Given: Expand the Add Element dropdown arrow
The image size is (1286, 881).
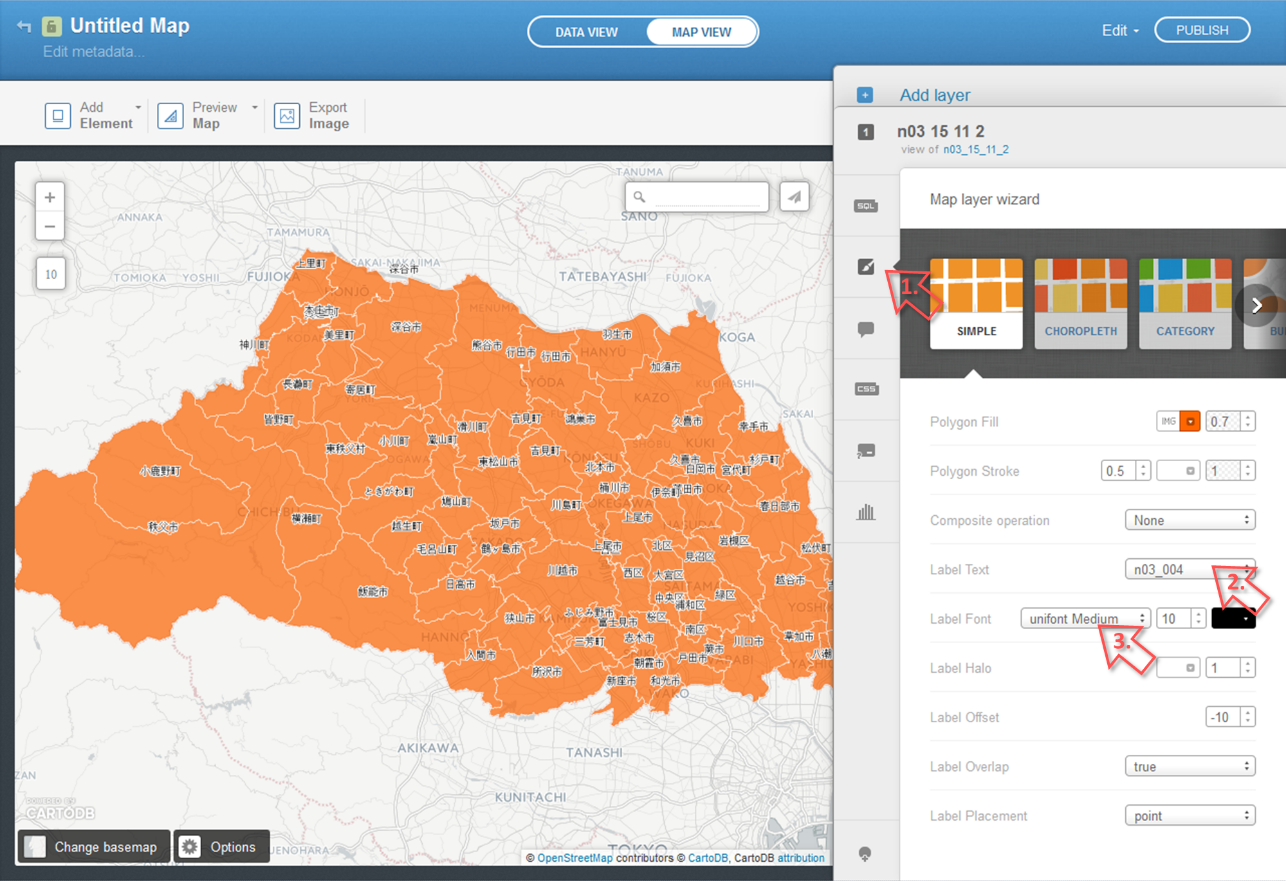Looking at the screenshot, I should [x=138, y=107].
